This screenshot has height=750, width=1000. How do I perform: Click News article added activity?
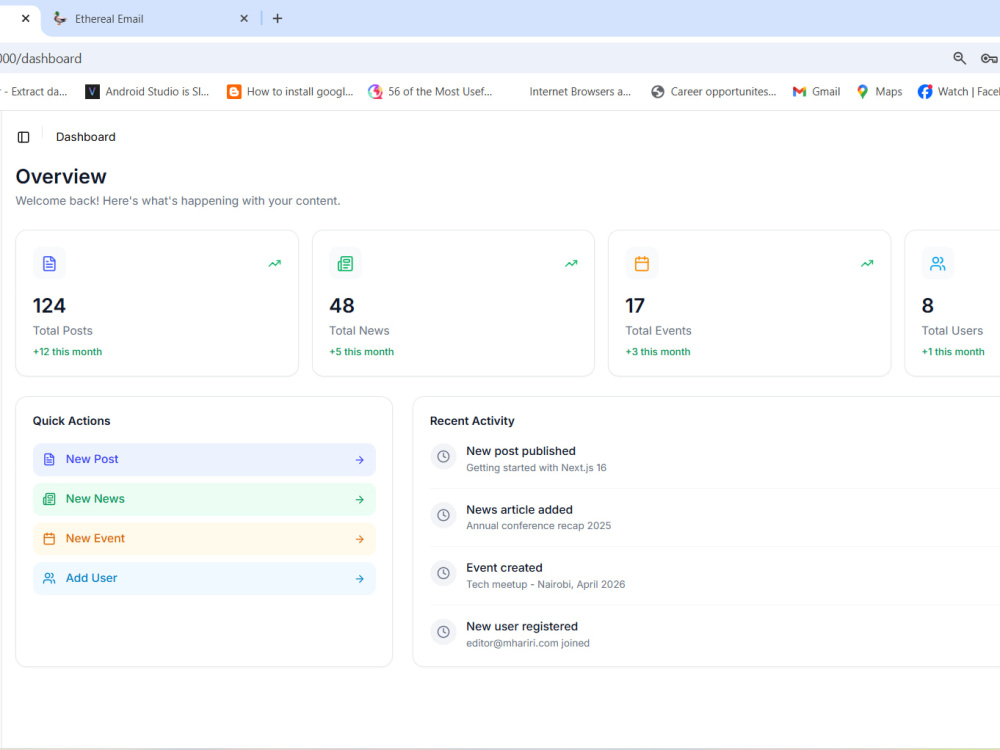click(519, 510)
